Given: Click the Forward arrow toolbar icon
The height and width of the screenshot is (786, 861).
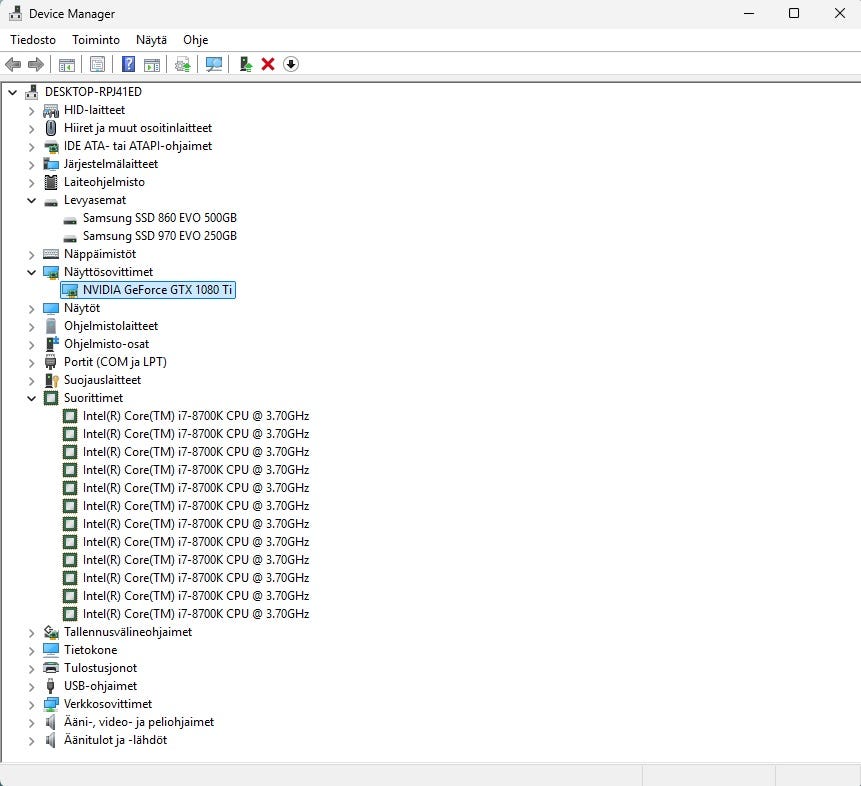Looking at the screenshot, I should [36, 64].
